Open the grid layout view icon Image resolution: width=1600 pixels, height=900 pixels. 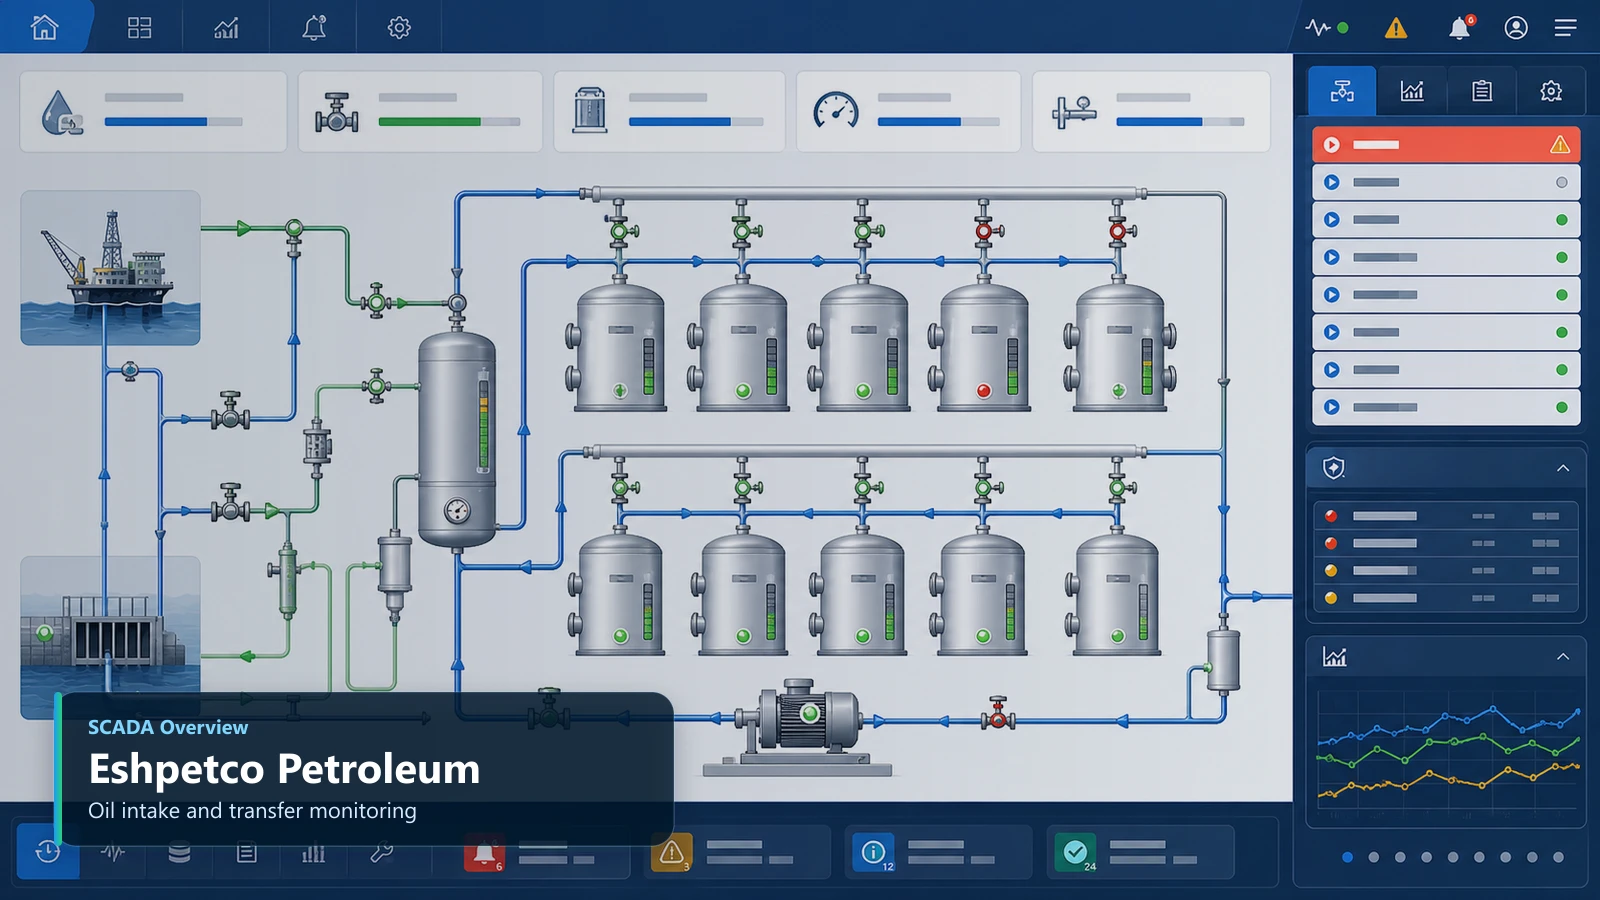pos(139,27)
